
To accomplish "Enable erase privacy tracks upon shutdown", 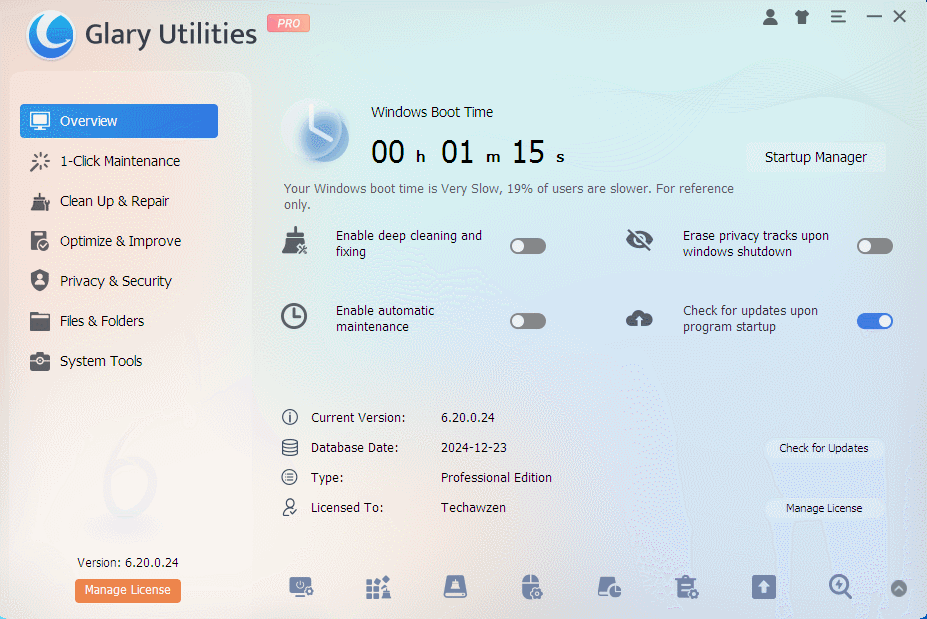I will pos(875,246).
